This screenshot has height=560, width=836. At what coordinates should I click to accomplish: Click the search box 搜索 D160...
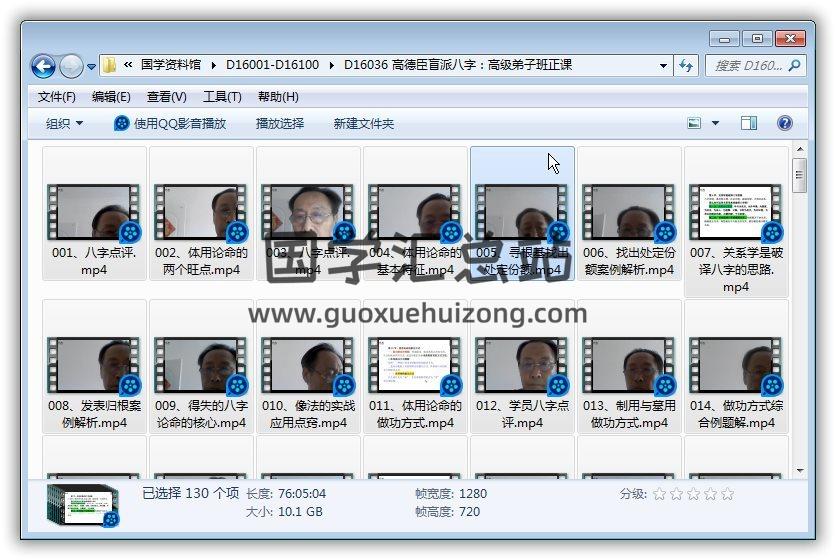[x=747, y=66]
